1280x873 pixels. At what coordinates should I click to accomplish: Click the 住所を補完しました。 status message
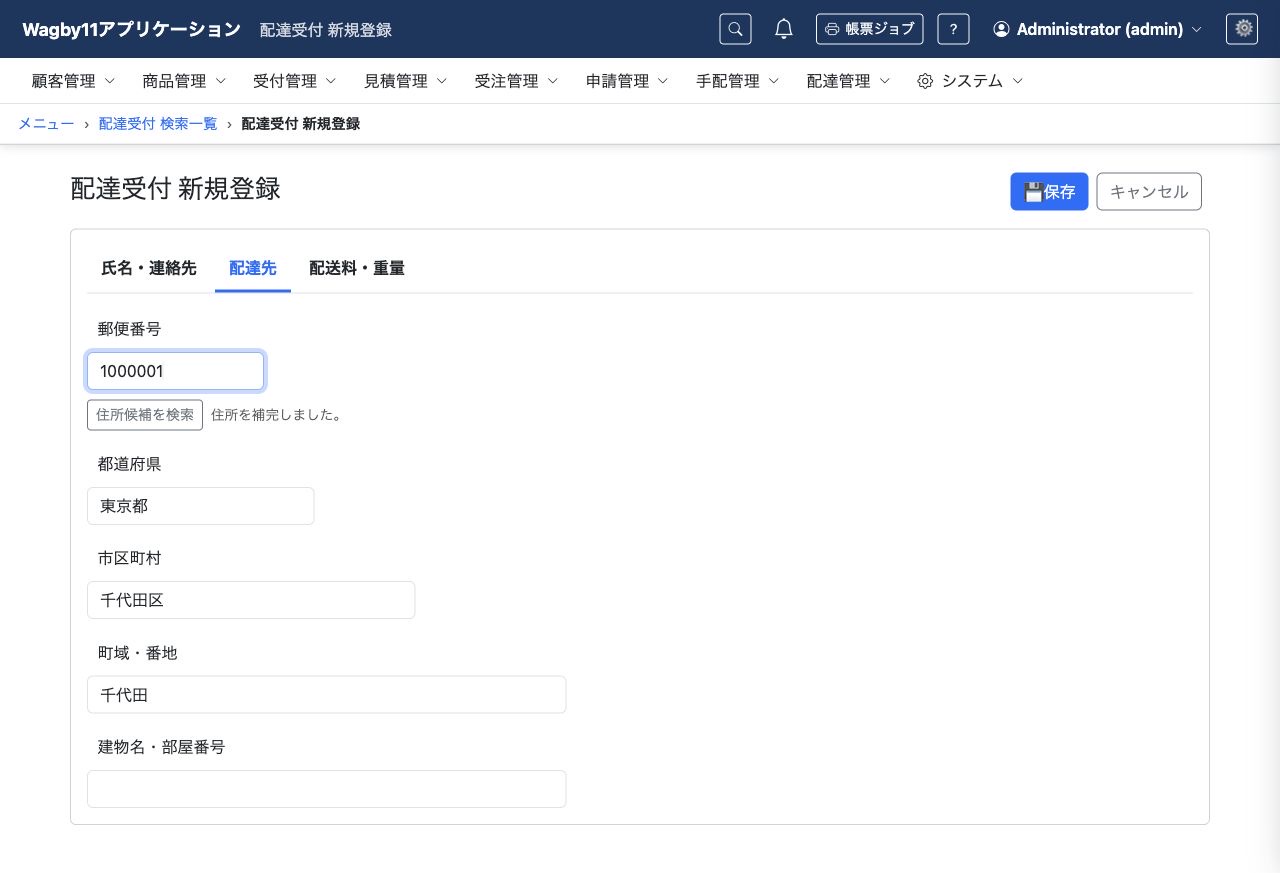277,415
